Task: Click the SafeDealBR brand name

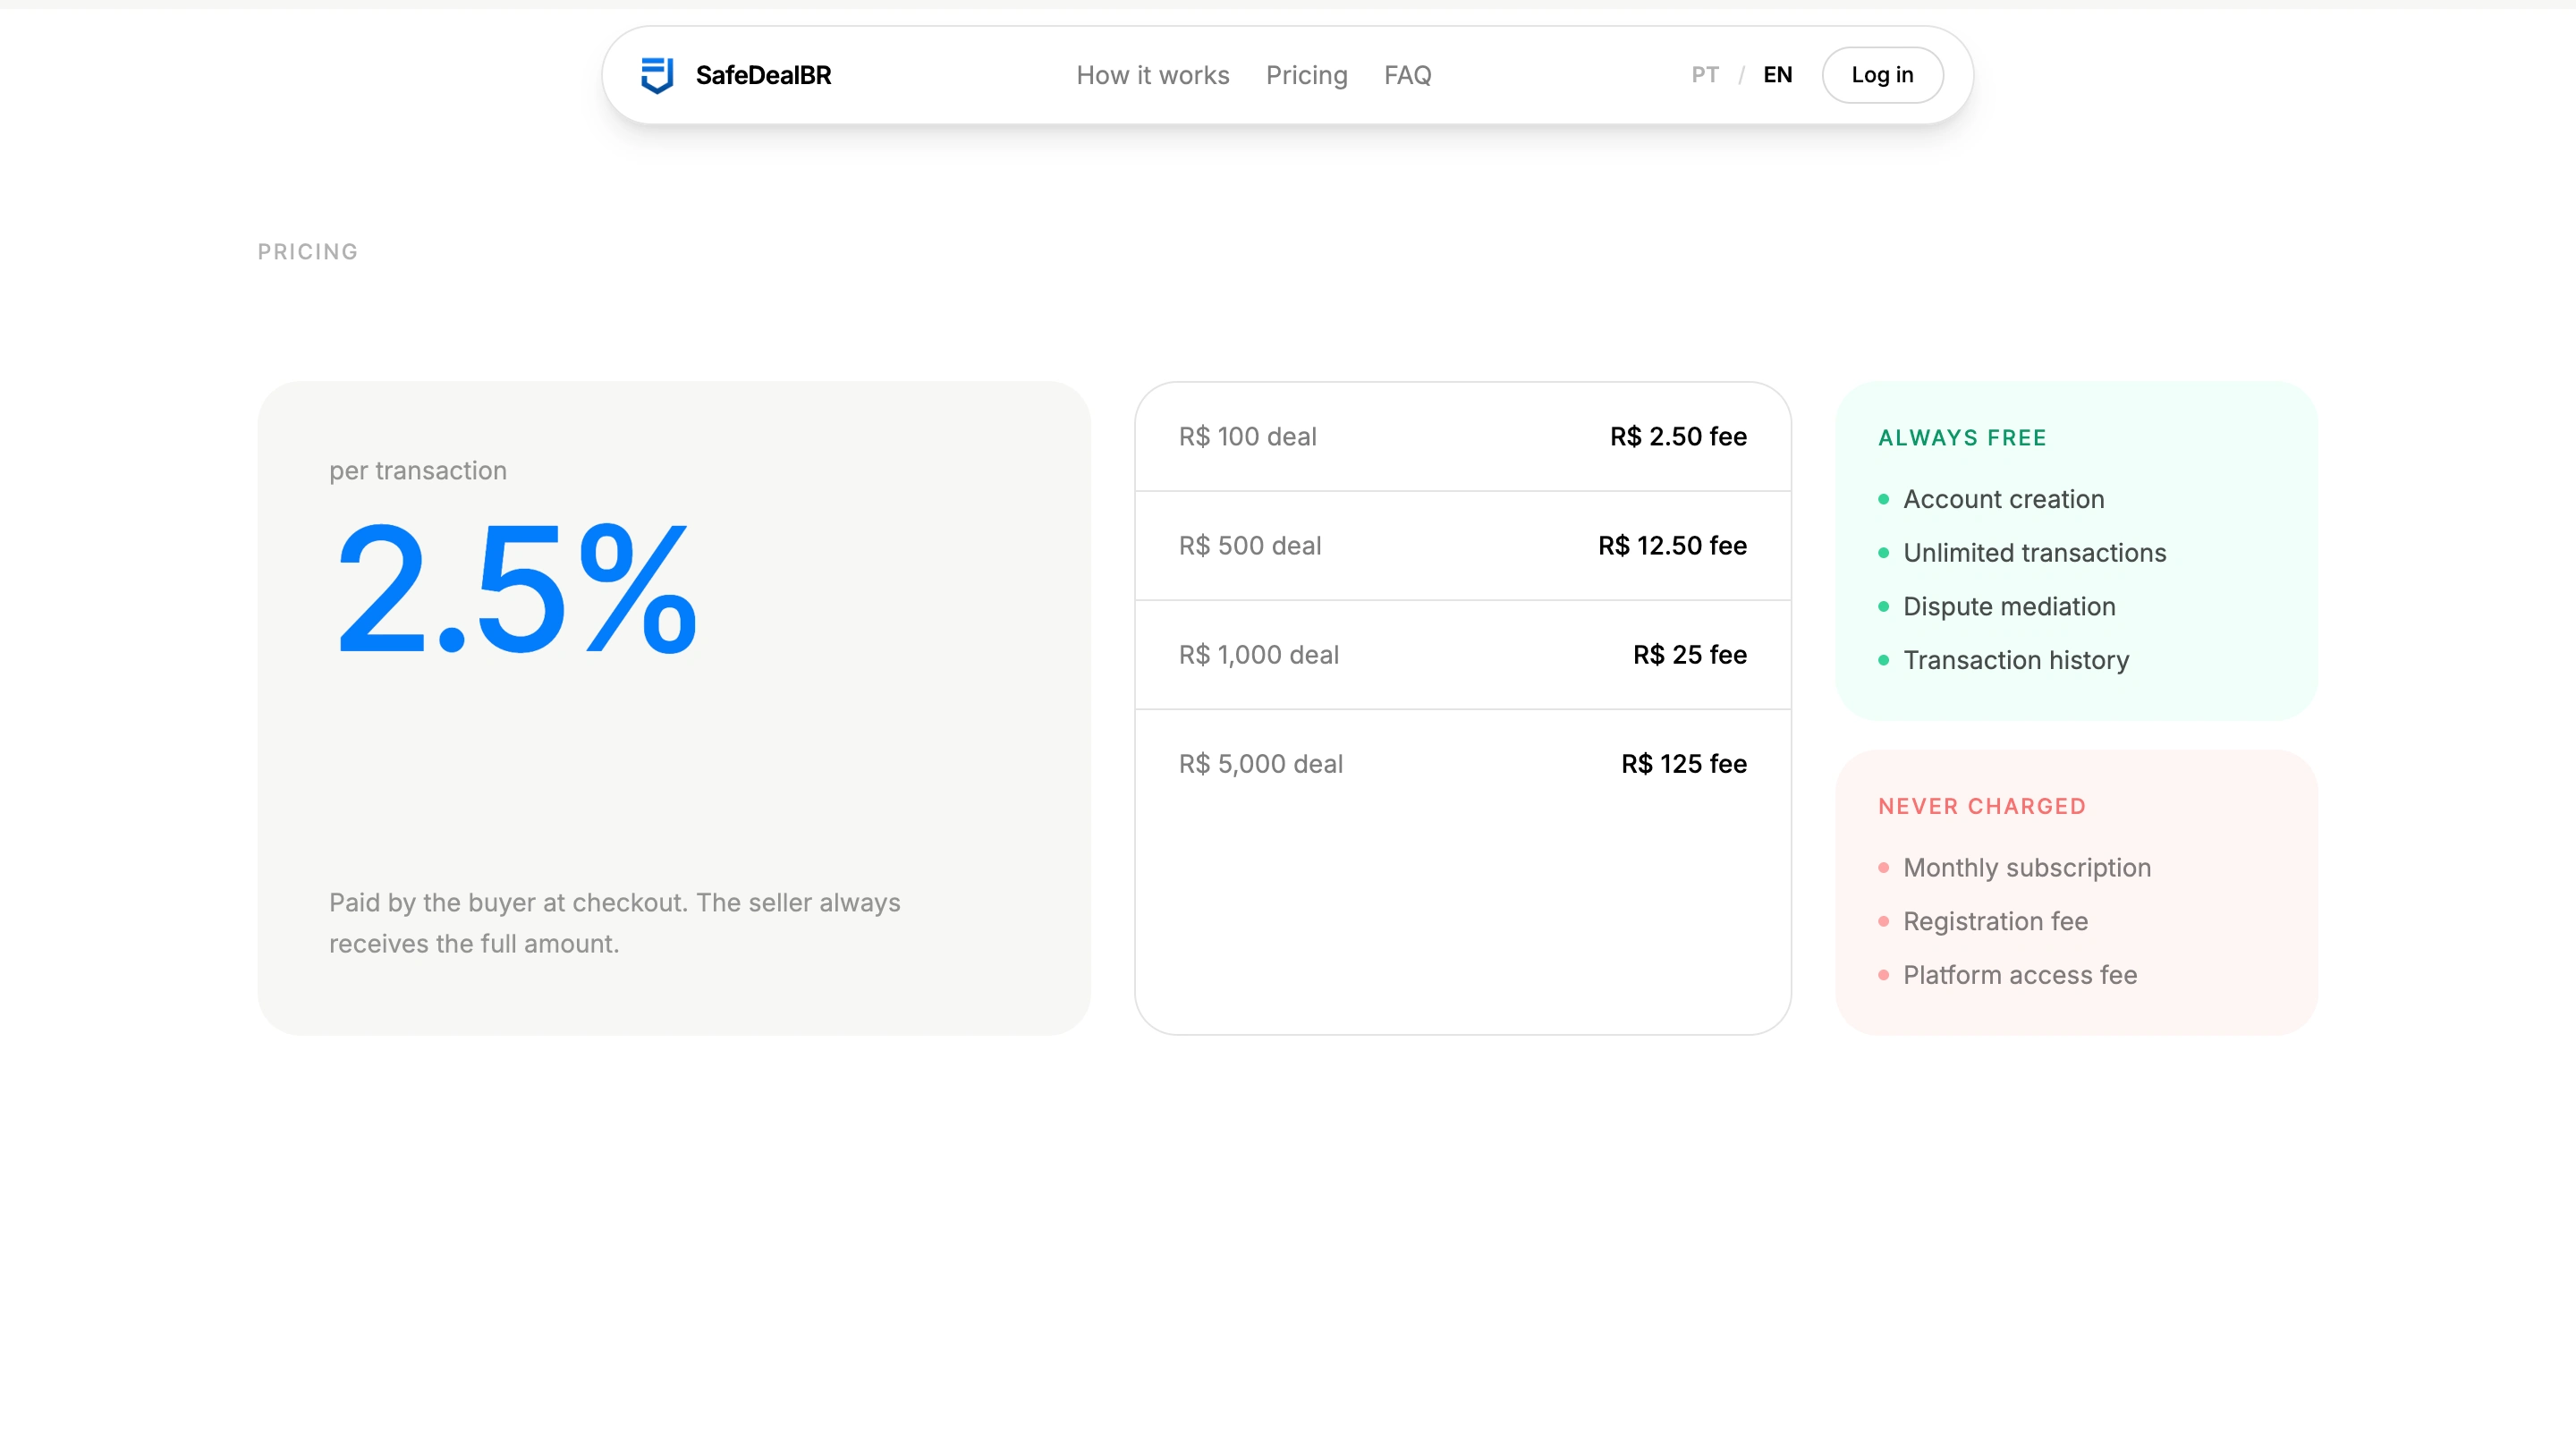Action: pyautogui.click(x=763, y=75)
